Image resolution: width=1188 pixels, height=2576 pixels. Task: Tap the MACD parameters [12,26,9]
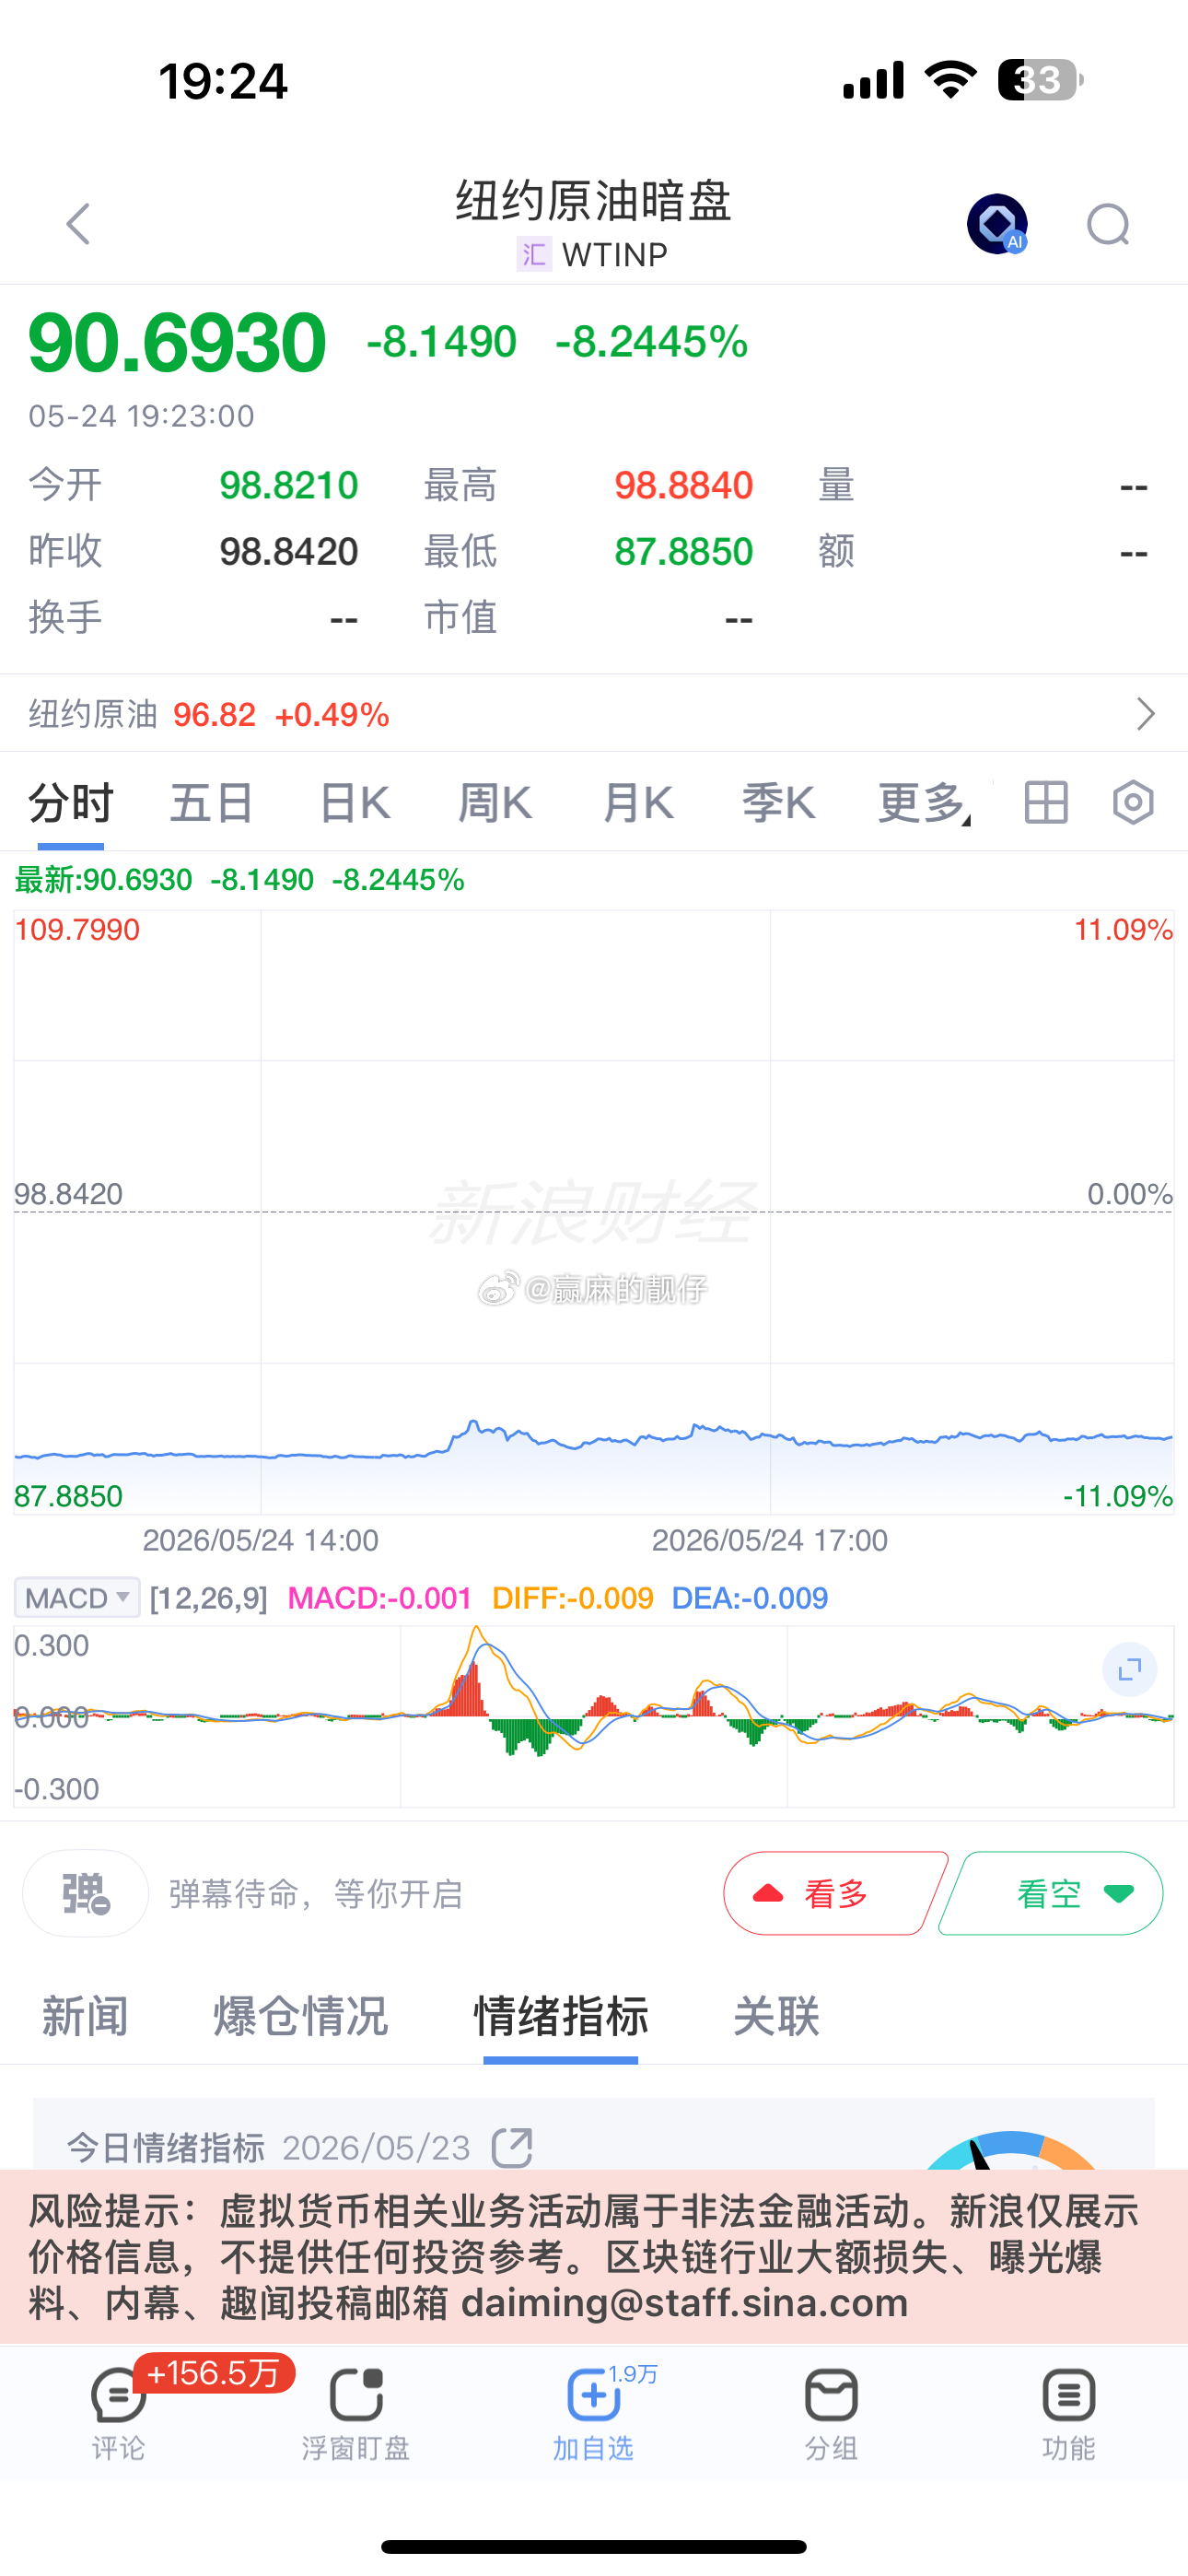pyautogui.click(x=208, y=1598)
